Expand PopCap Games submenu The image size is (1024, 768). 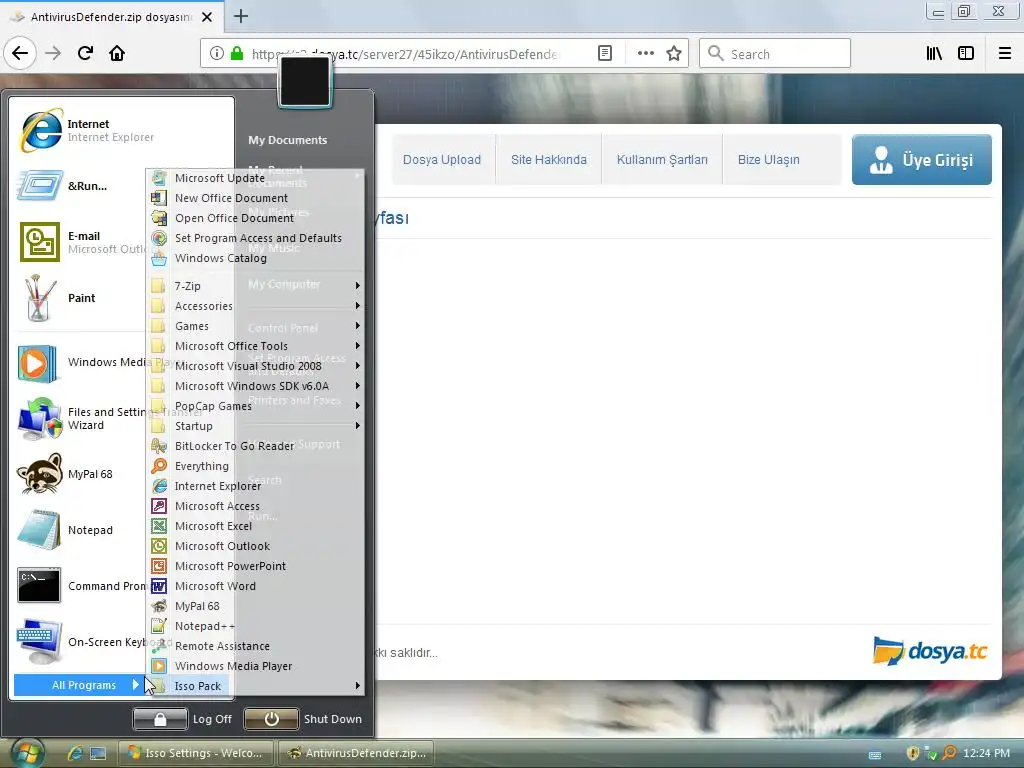click(x=255, y=406)
